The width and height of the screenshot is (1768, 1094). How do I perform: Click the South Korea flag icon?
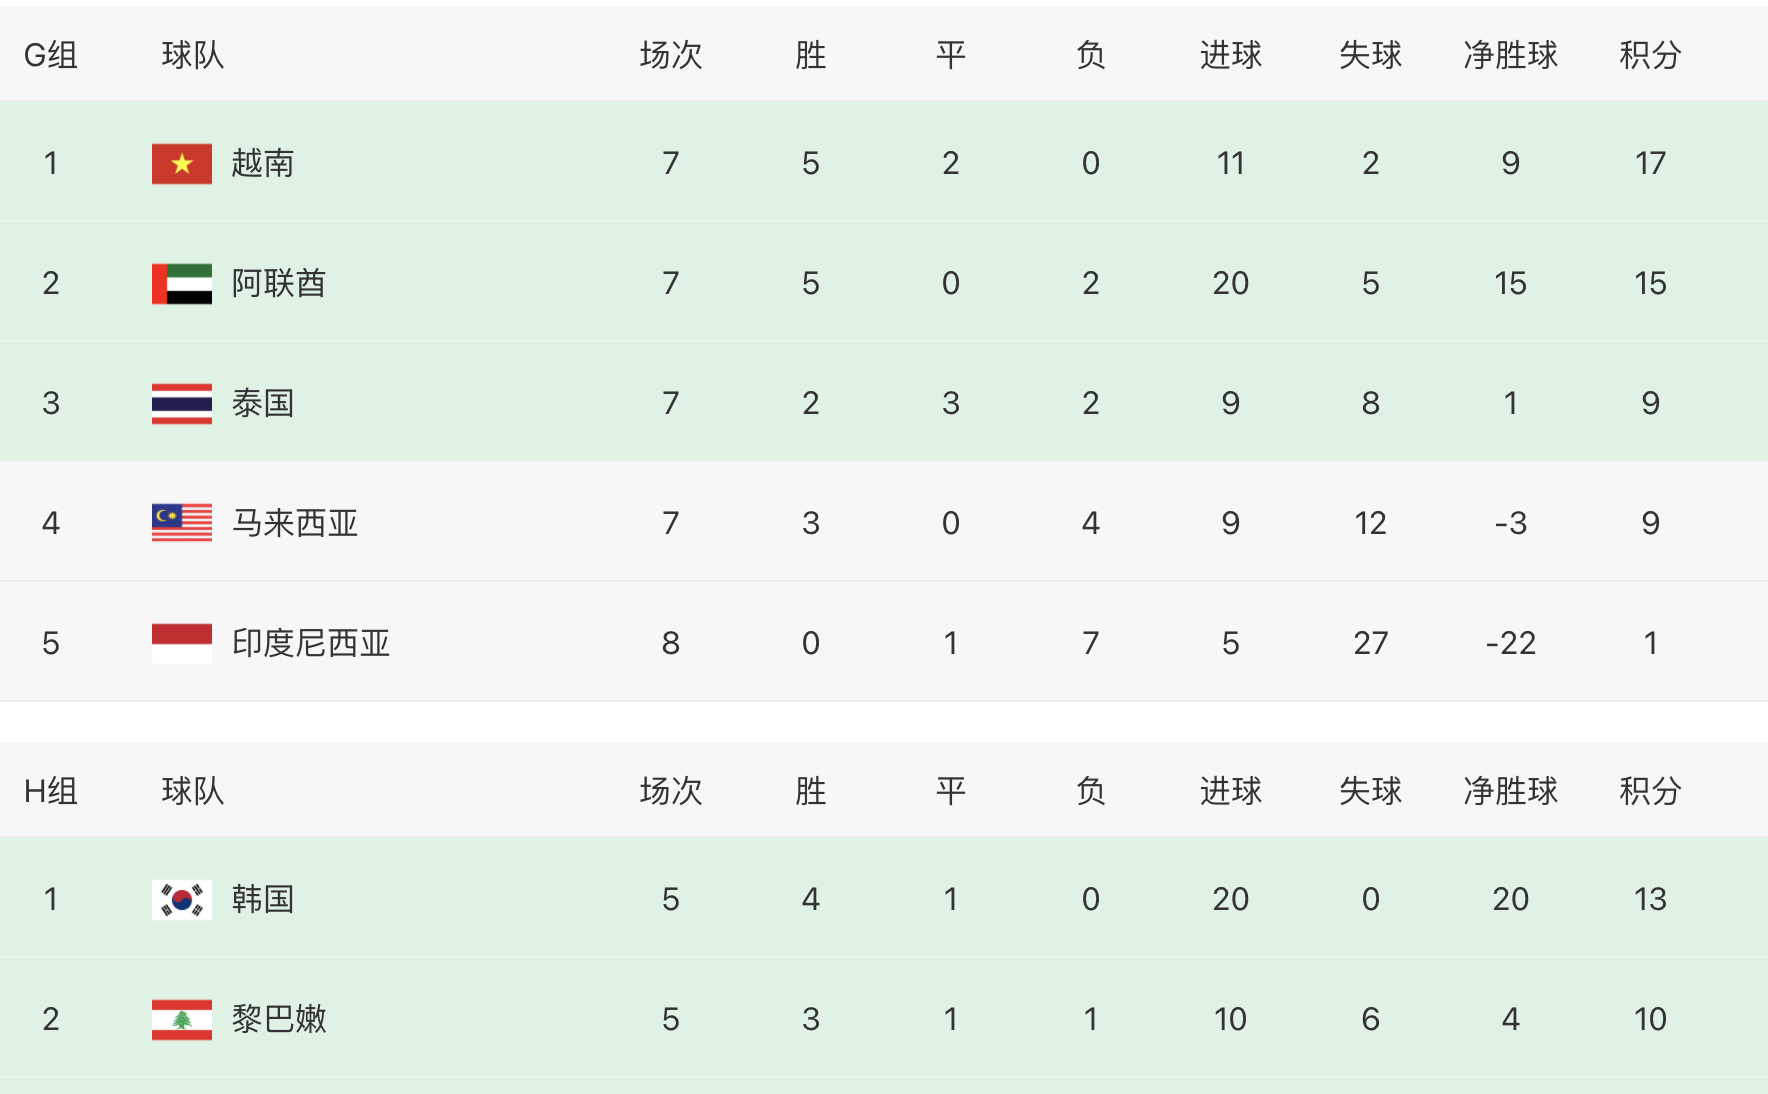tap(181, 899)
